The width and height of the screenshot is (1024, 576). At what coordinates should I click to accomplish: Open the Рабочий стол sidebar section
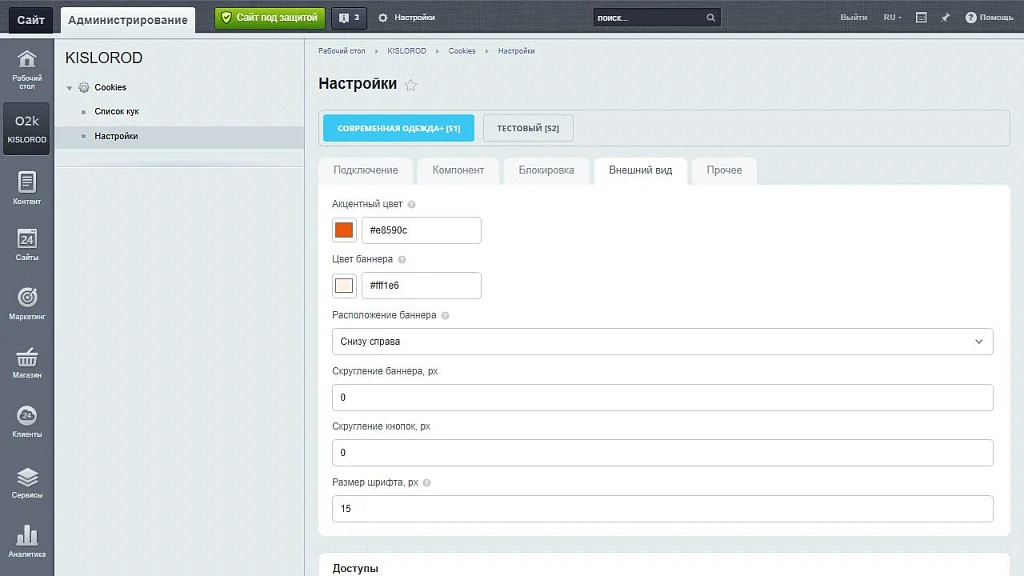(x=27, y=70)
